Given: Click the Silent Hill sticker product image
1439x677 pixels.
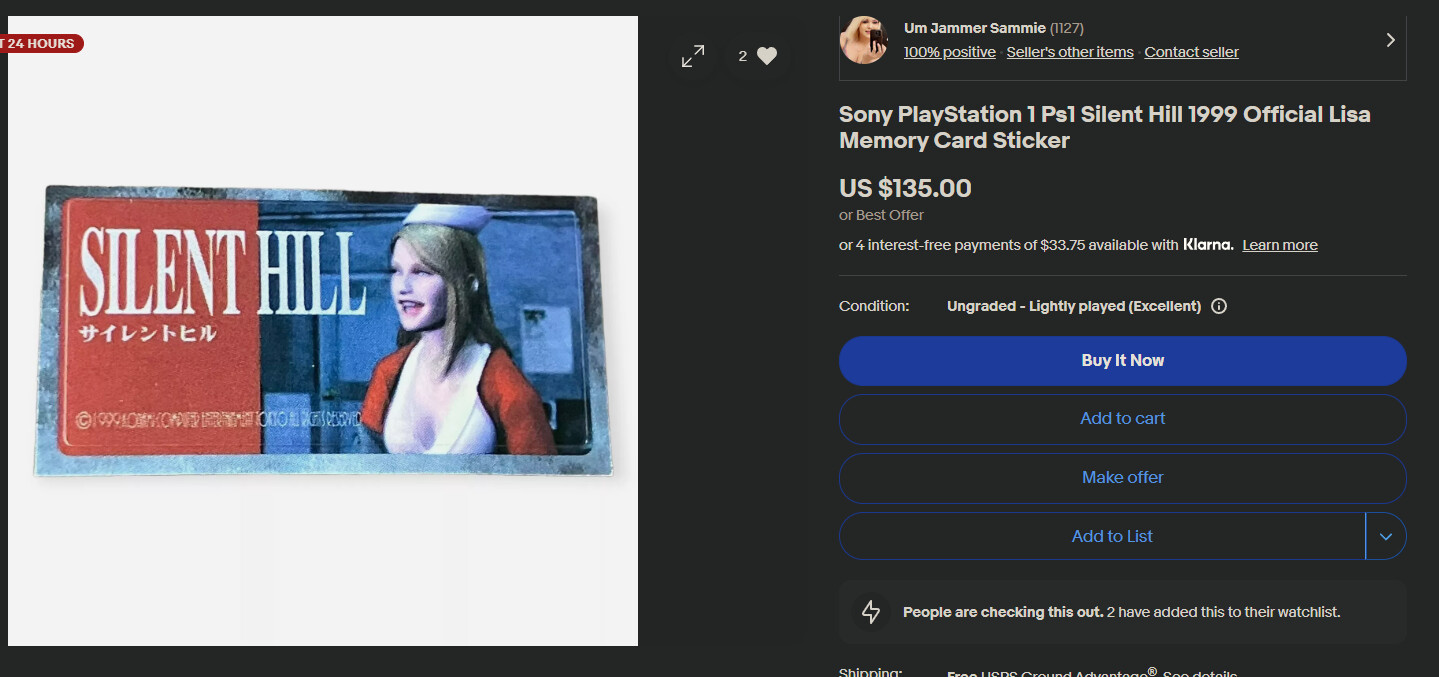Looking at the screenshot, I should (x=323, y=330).
